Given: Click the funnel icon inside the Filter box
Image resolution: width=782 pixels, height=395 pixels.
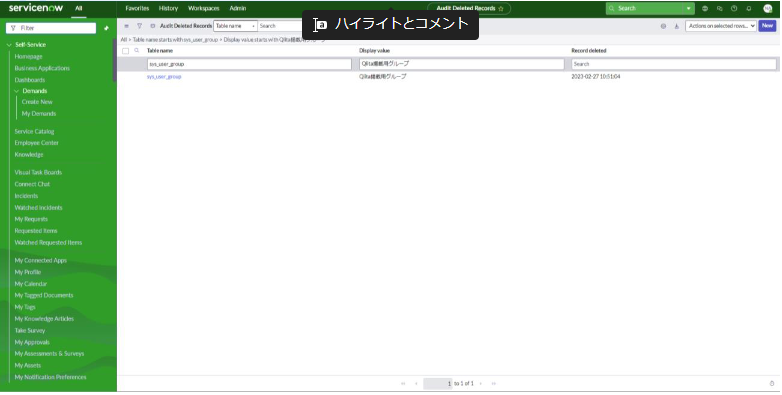Looking at the screenshot, I should [13, 28].
